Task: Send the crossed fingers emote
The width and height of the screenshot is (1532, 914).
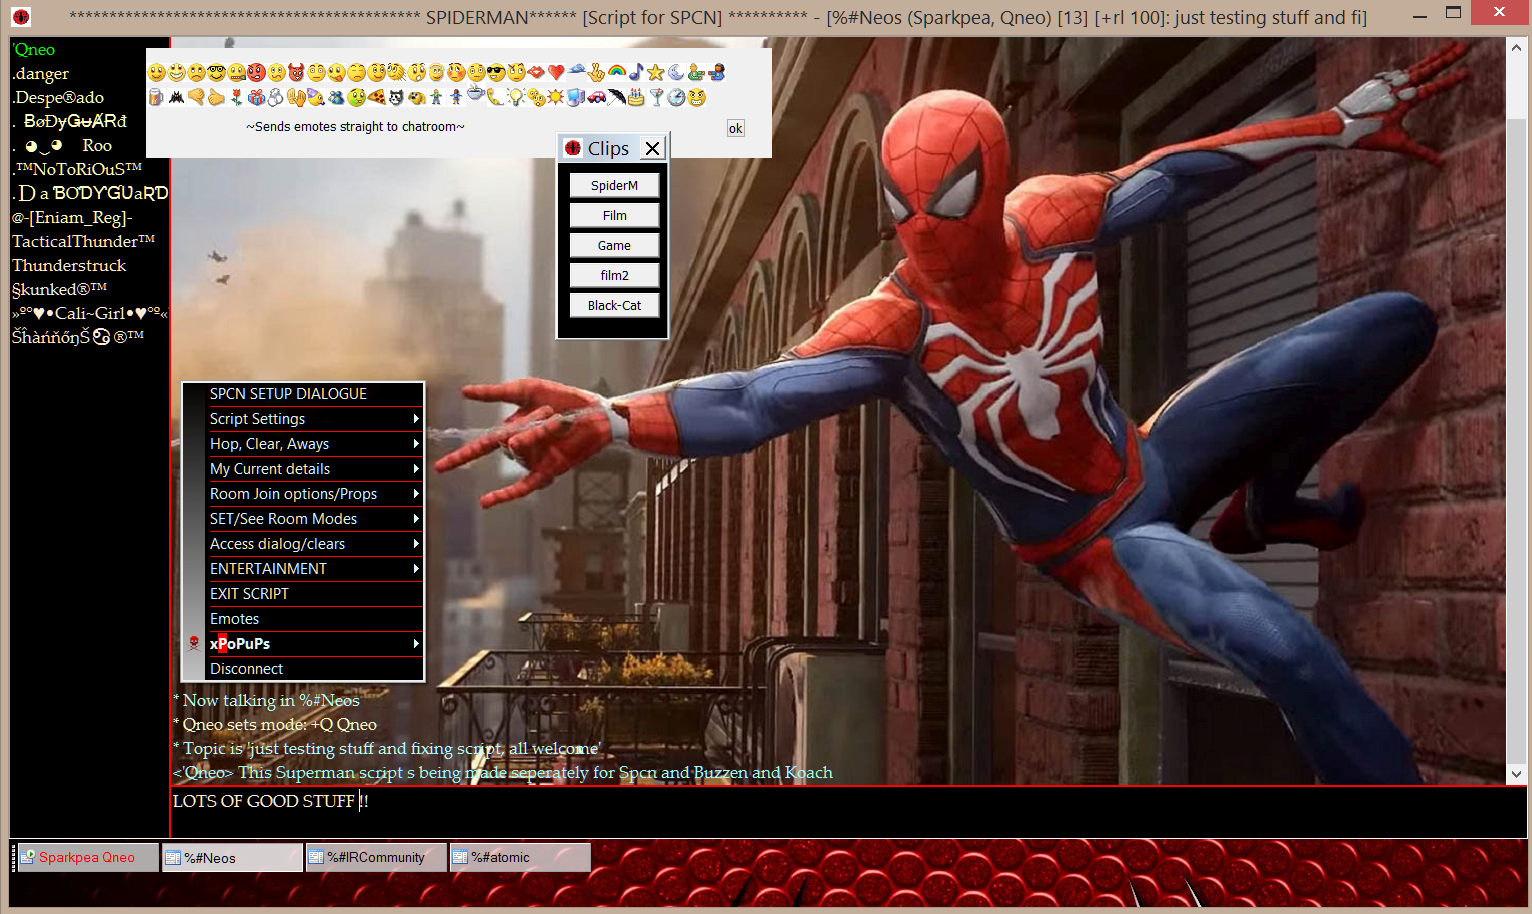Action: [x=597, y=72]
